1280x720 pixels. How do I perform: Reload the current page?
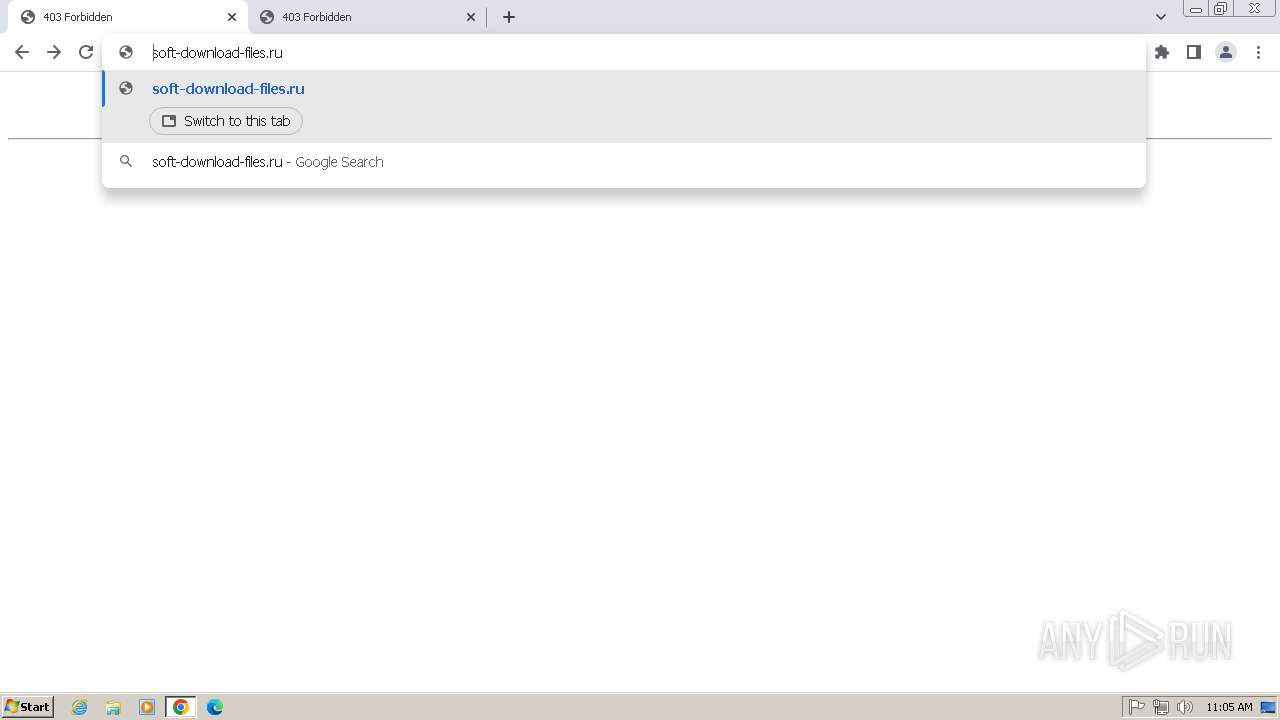(x=86, y=52)
